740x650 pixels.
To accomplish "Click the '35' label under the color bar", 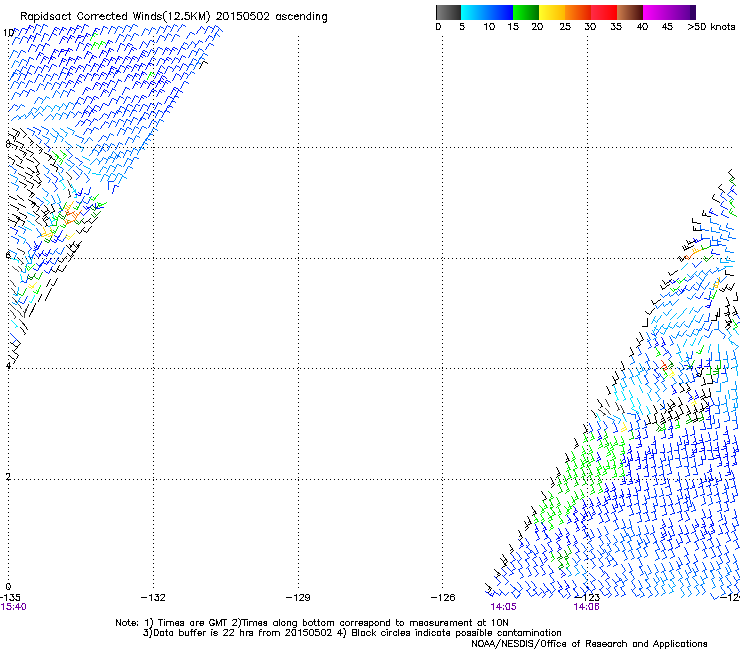I will click(616, 27).
